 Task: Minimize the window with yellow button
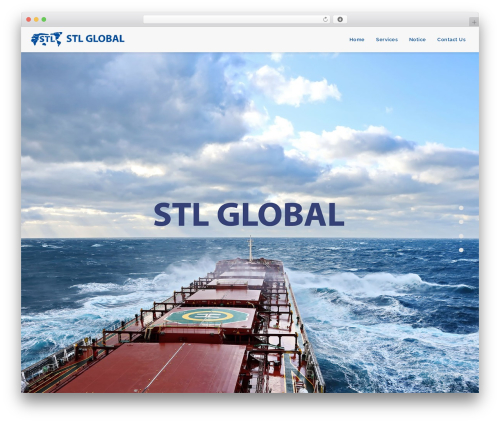click(36, 19)
